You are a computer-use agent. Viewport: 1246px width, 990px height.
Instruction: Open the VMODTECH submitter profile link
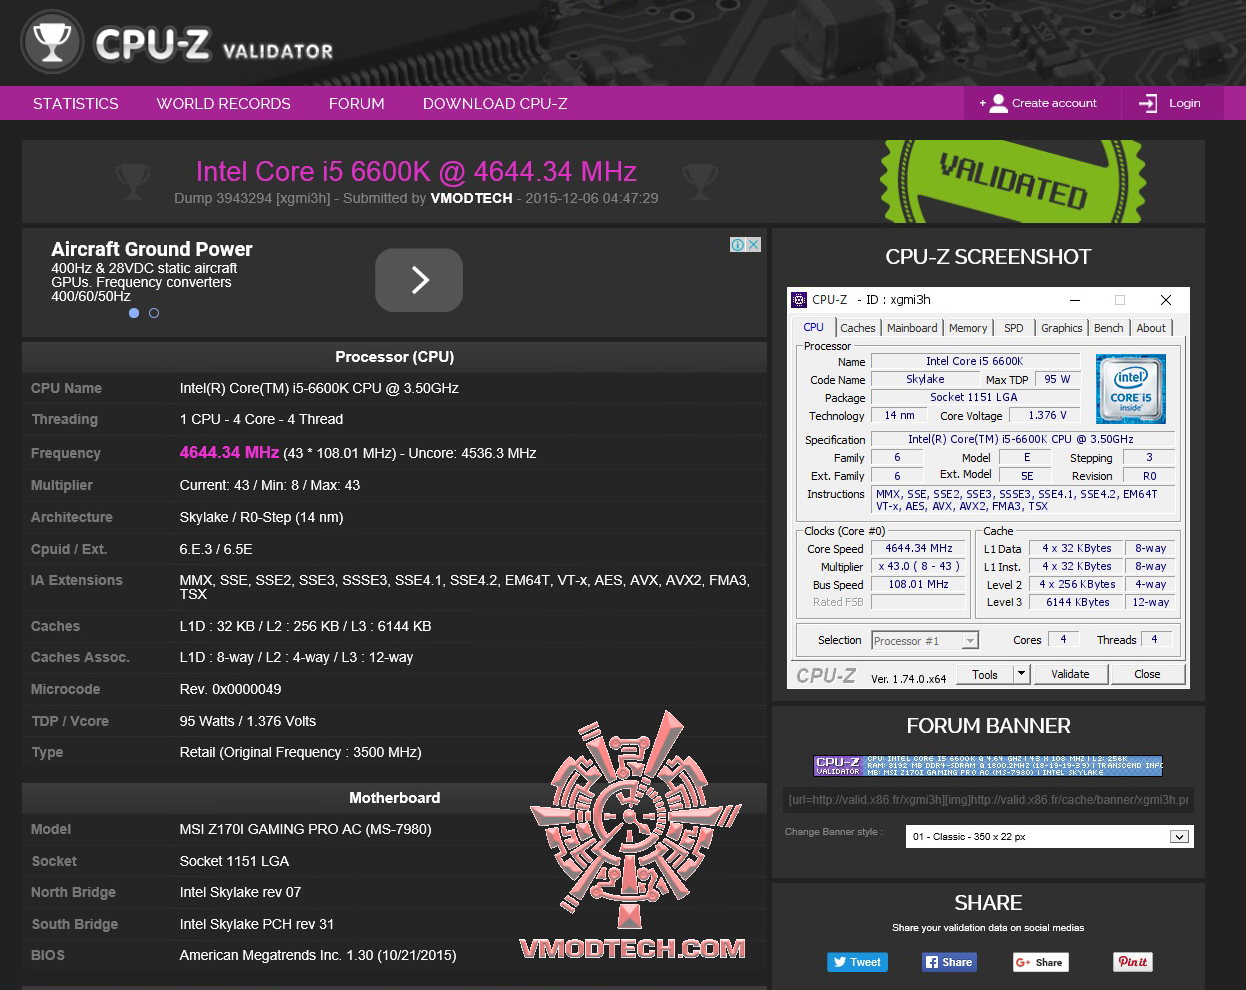(x=471, y=198)
